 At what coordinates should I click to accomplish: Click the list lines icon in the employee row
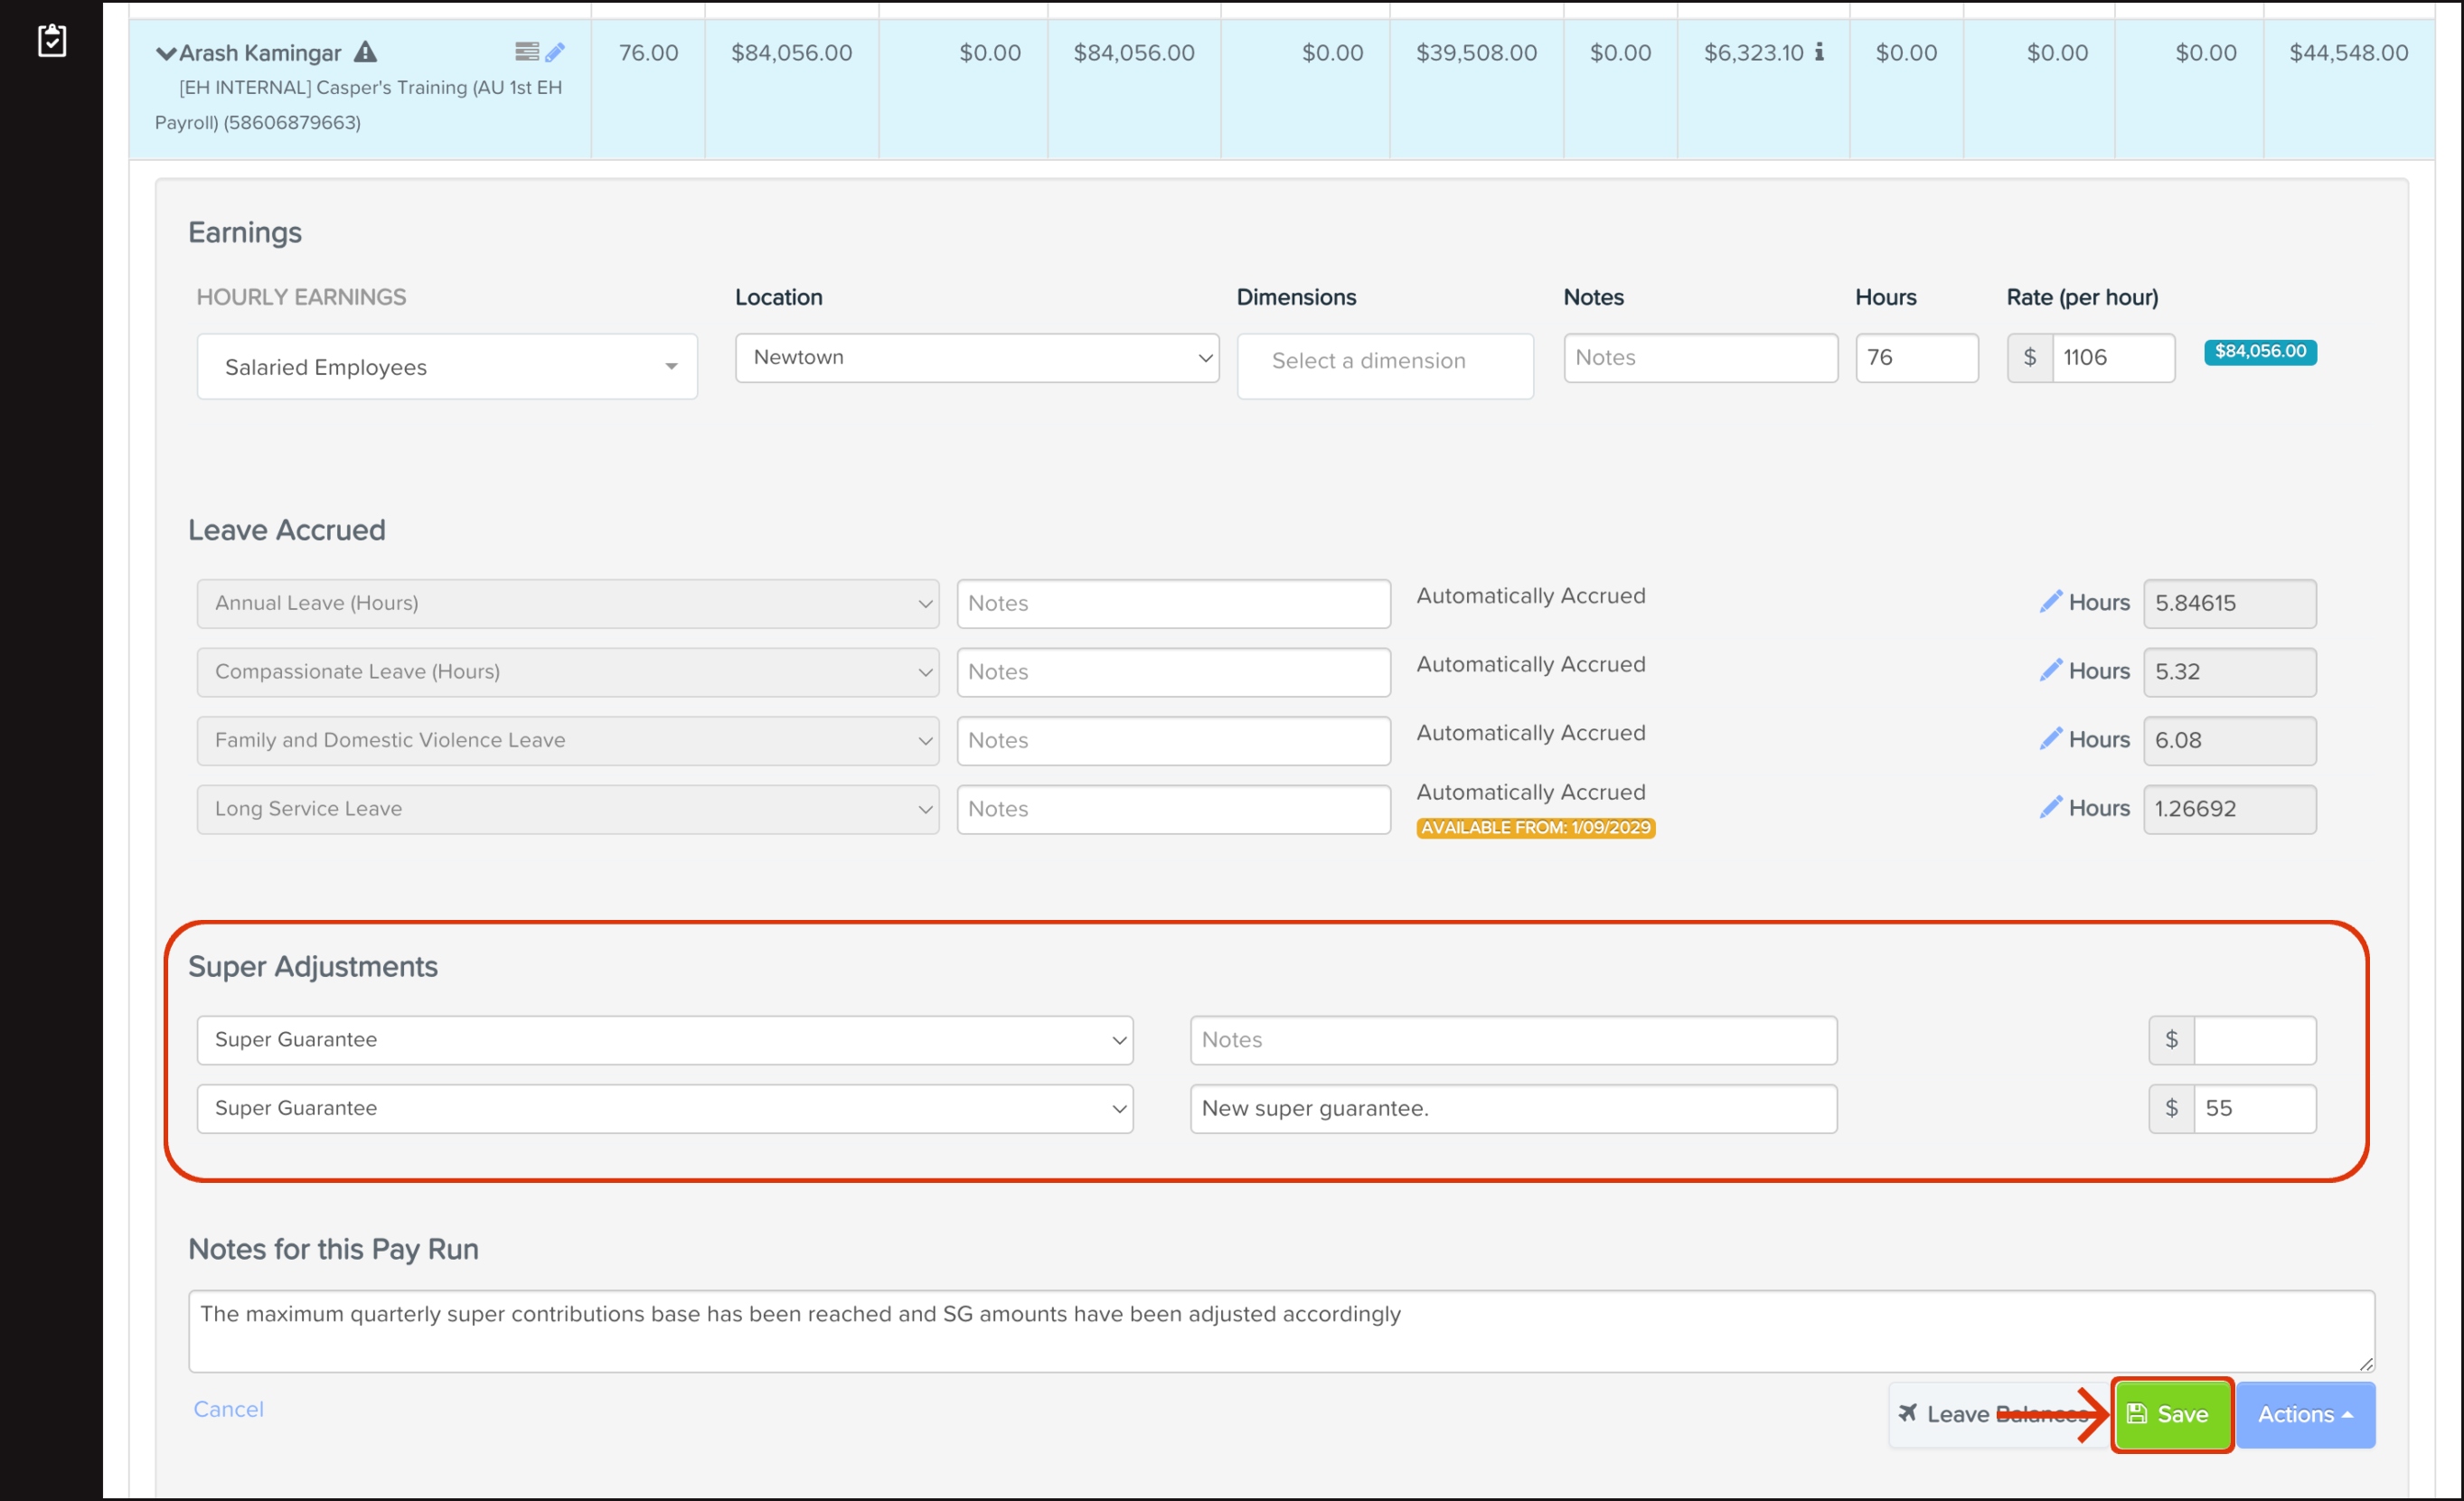(526, 51)
